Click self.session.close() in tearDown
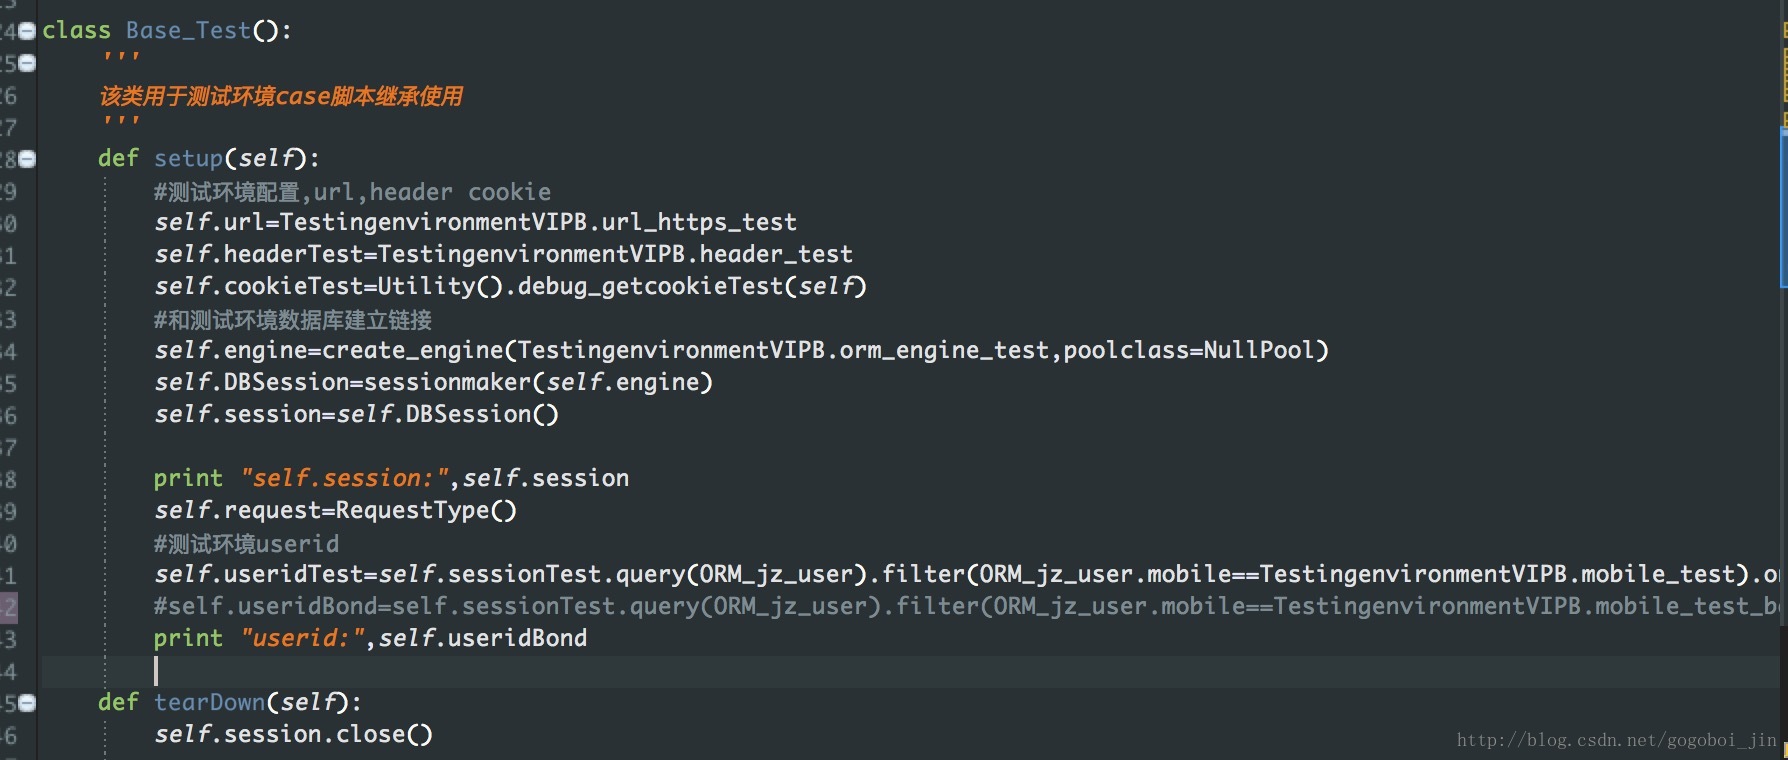The image size is (1788, 760). tap(293, 734)
